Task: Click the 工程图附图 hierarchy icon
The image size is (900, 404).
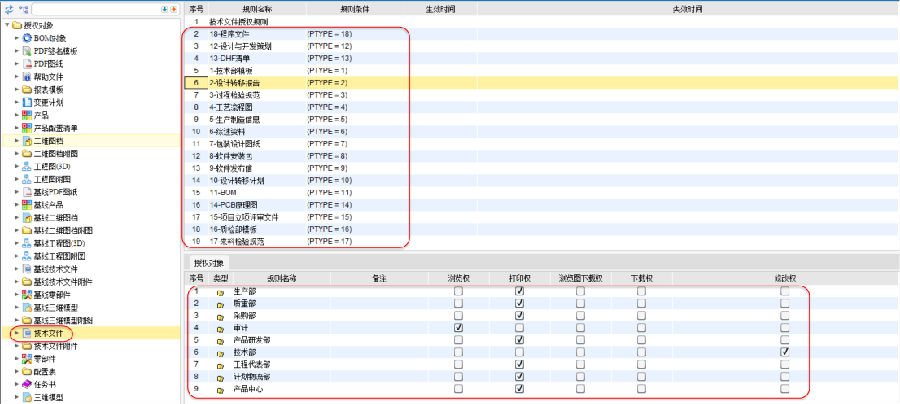Action: 27,179
